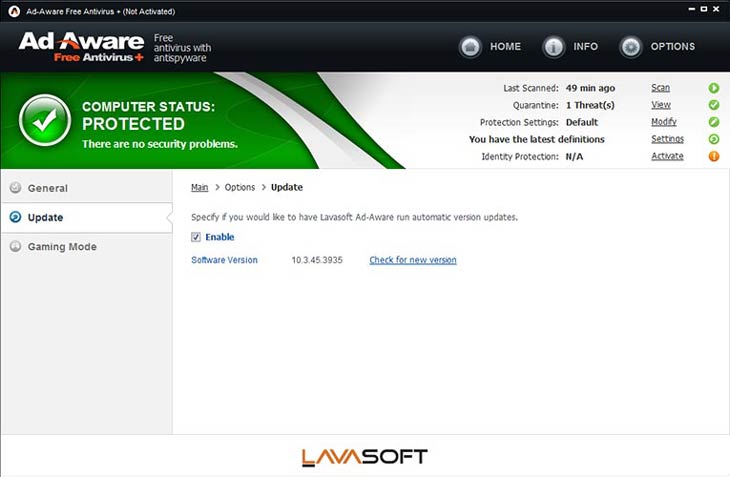Click the Enable checkbox label text
This screenshot has height=477, width=730.
[x=220, y=237]
